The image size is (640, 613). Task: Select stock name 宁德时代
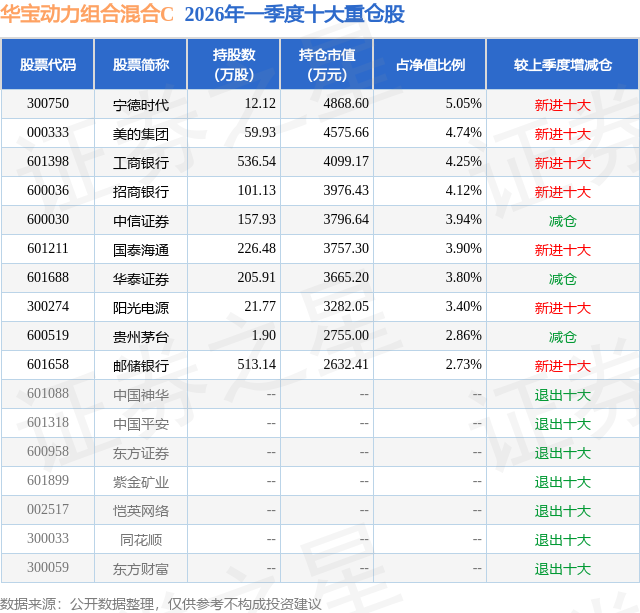click(x=141, y=105)
